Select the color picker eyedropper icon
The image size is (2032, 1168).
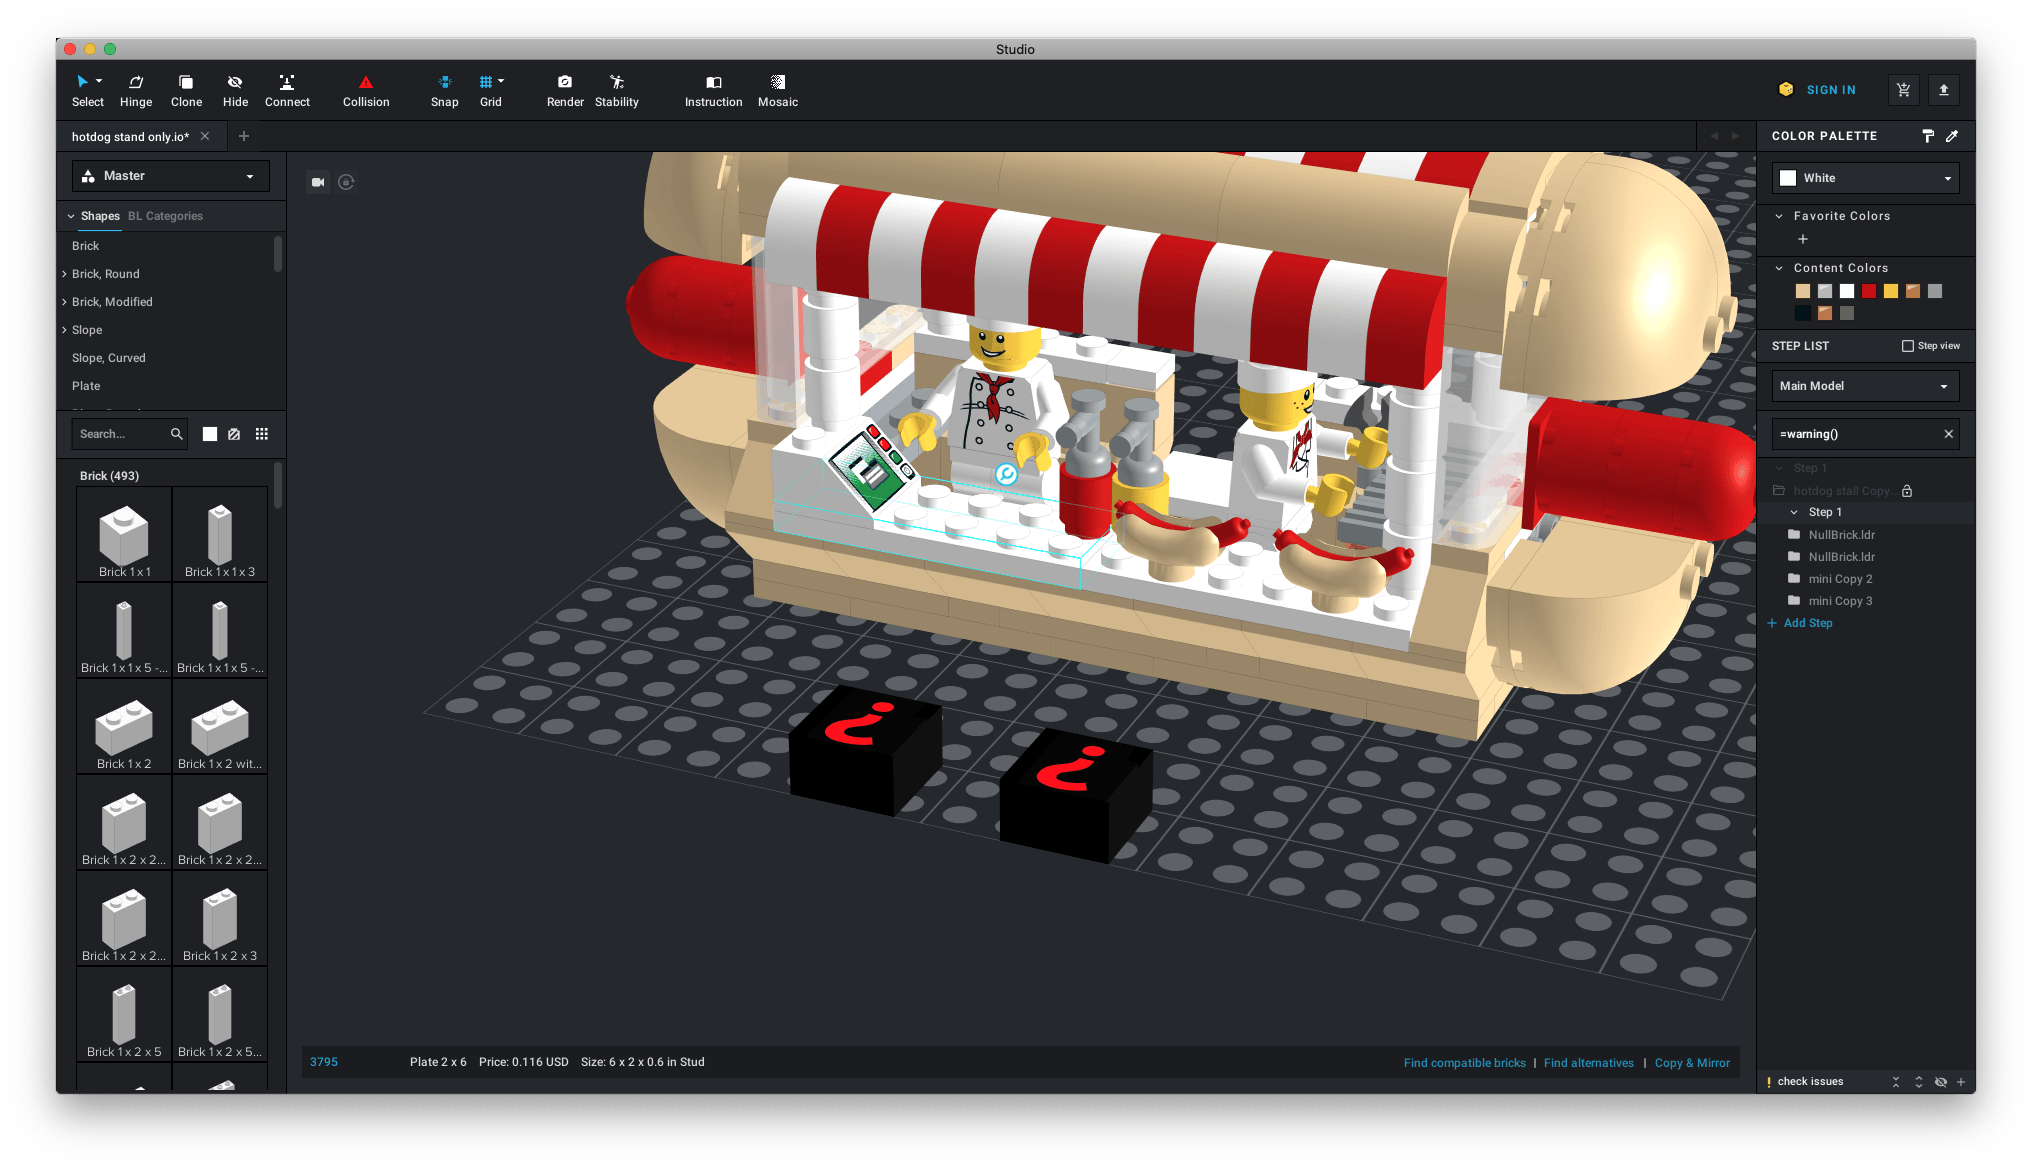1952,136
